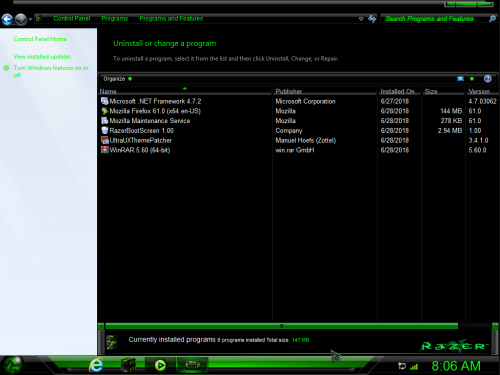Open Turn Windows features on or off
This screenshot has width=500, height=375.
tap(51, 71)
